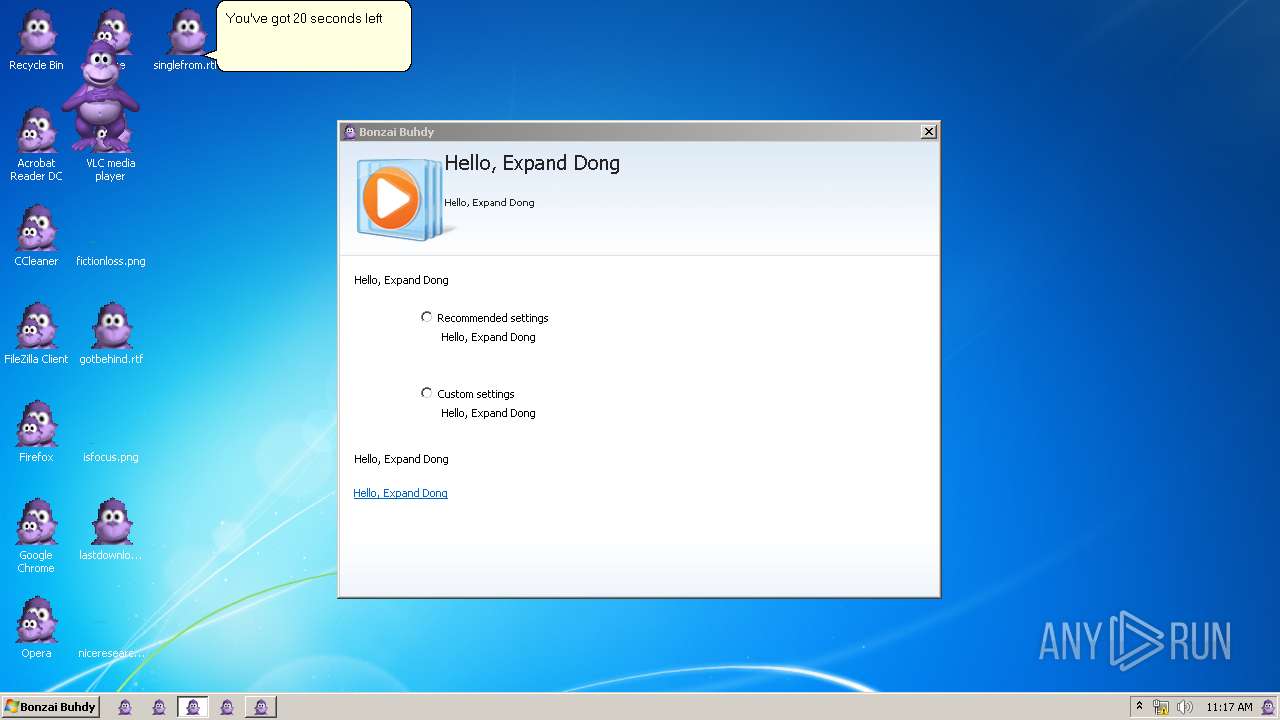Click the large 'Hello, Expand Dong' heading

[532, 163]
